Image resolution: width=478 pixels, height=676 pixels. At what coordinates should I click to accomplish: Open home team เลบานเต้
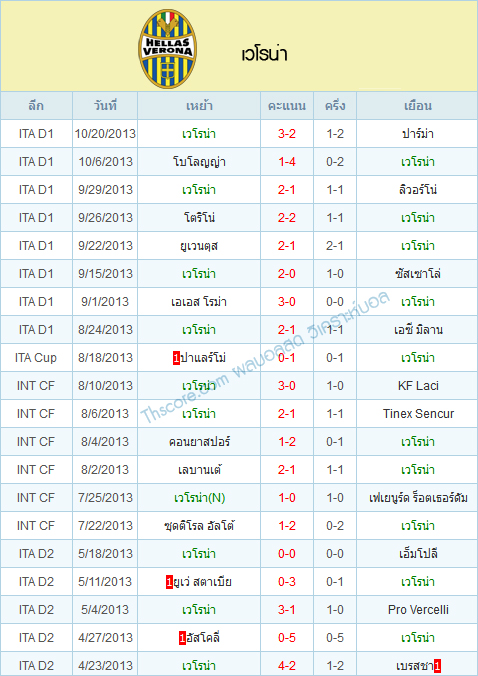point(199,470)
